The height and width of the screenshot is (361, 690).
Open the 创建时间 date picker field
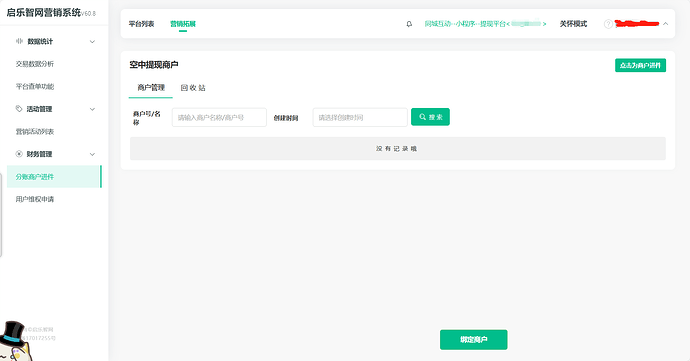click(x=360, y=118)
